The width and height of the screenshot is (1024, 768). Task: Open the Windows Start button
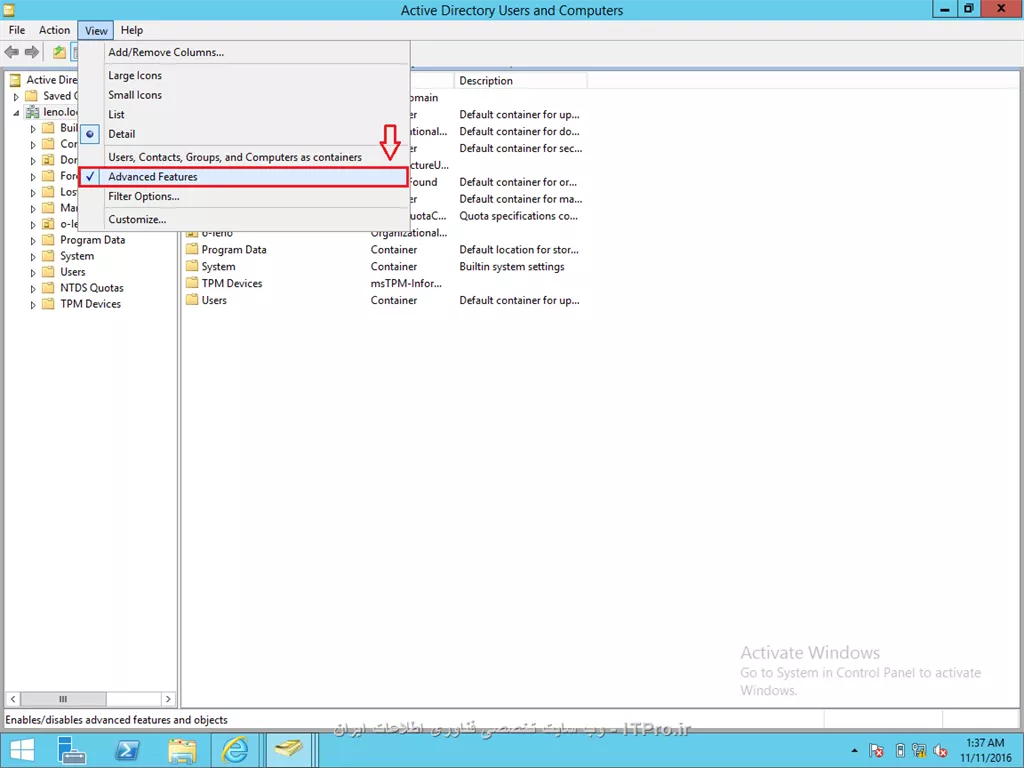click(x=22, y=750)
